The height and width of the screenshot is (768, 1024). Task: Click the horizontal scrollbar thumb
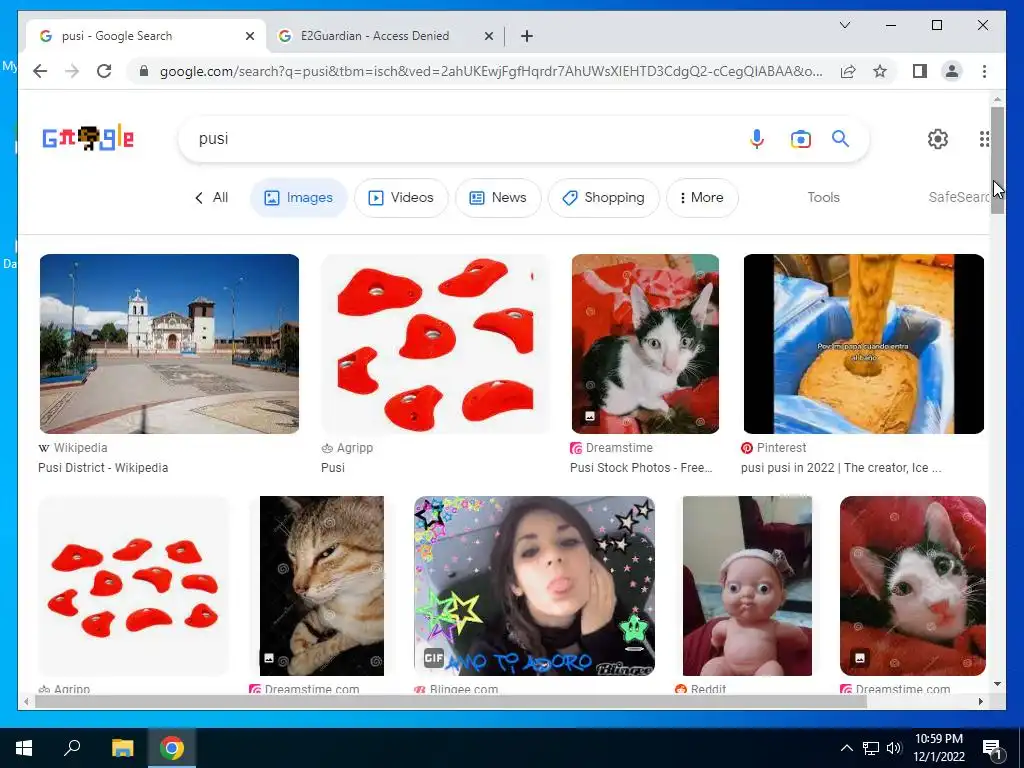click(451, 701)
